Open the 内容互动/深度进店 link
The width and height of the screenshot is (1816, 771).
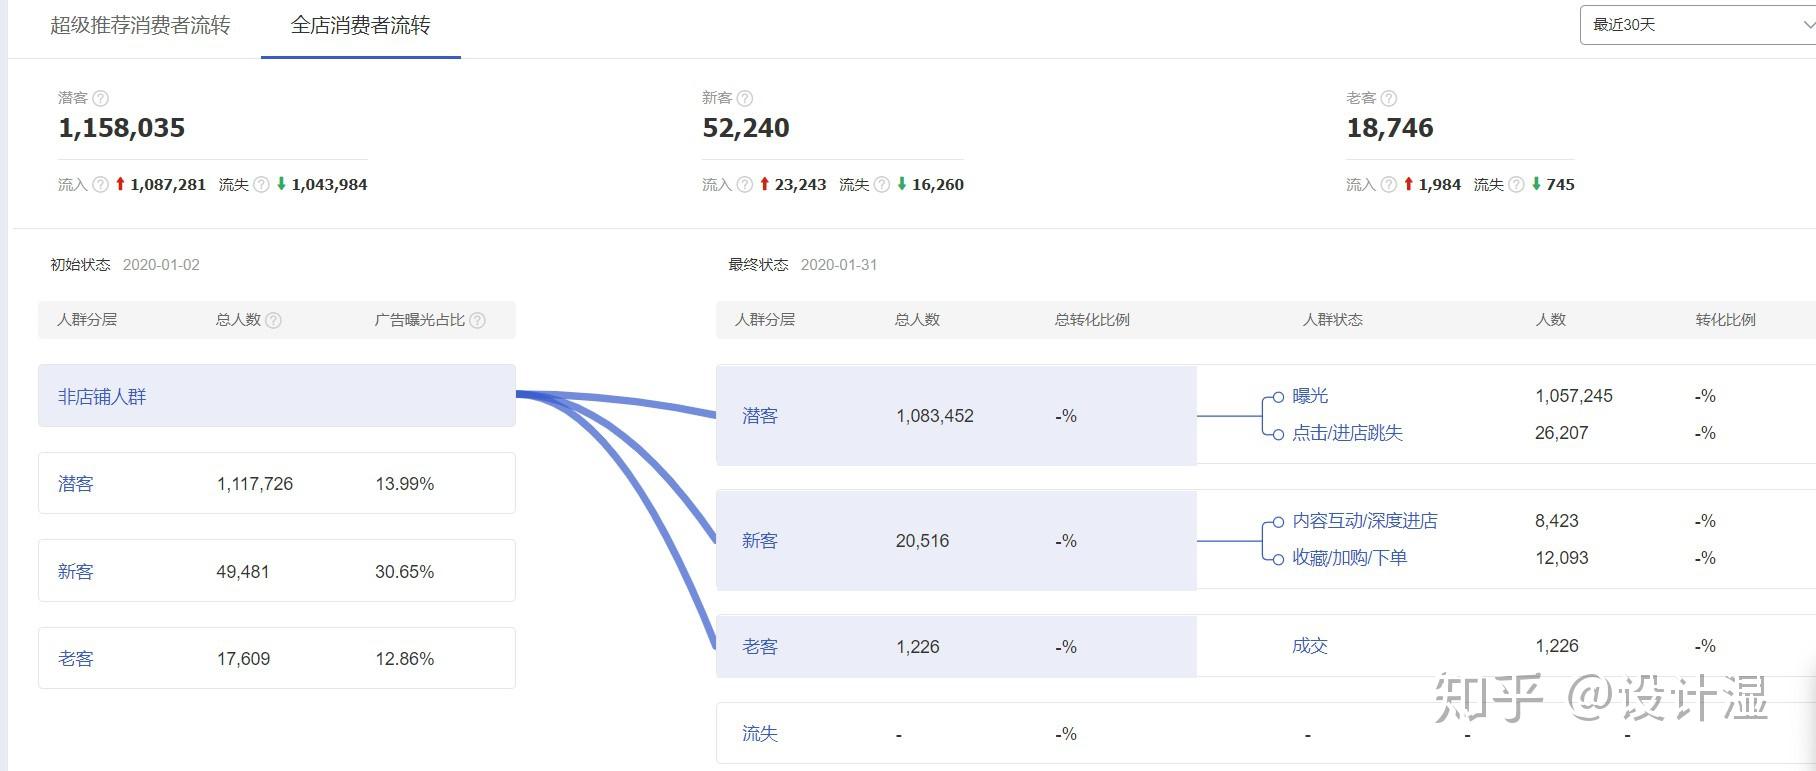click(1364, 521)
